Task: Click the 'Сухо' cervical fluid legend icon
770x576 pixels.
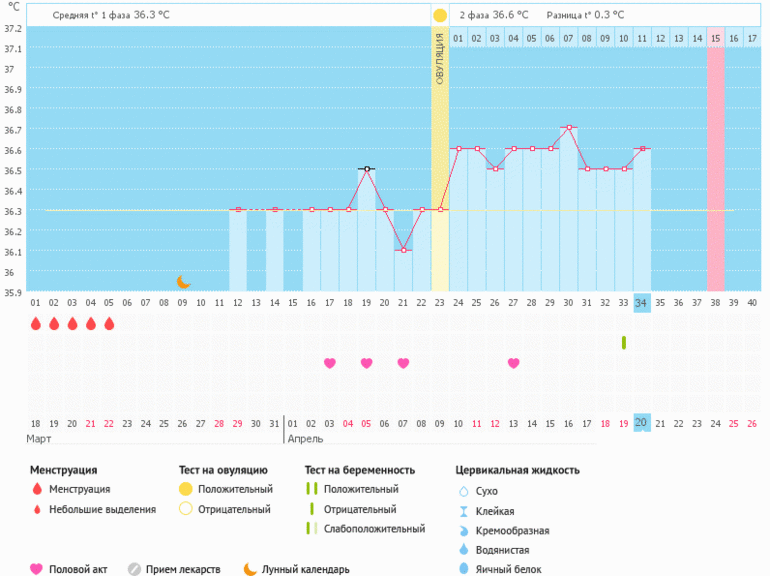Action: coord(462,491)
